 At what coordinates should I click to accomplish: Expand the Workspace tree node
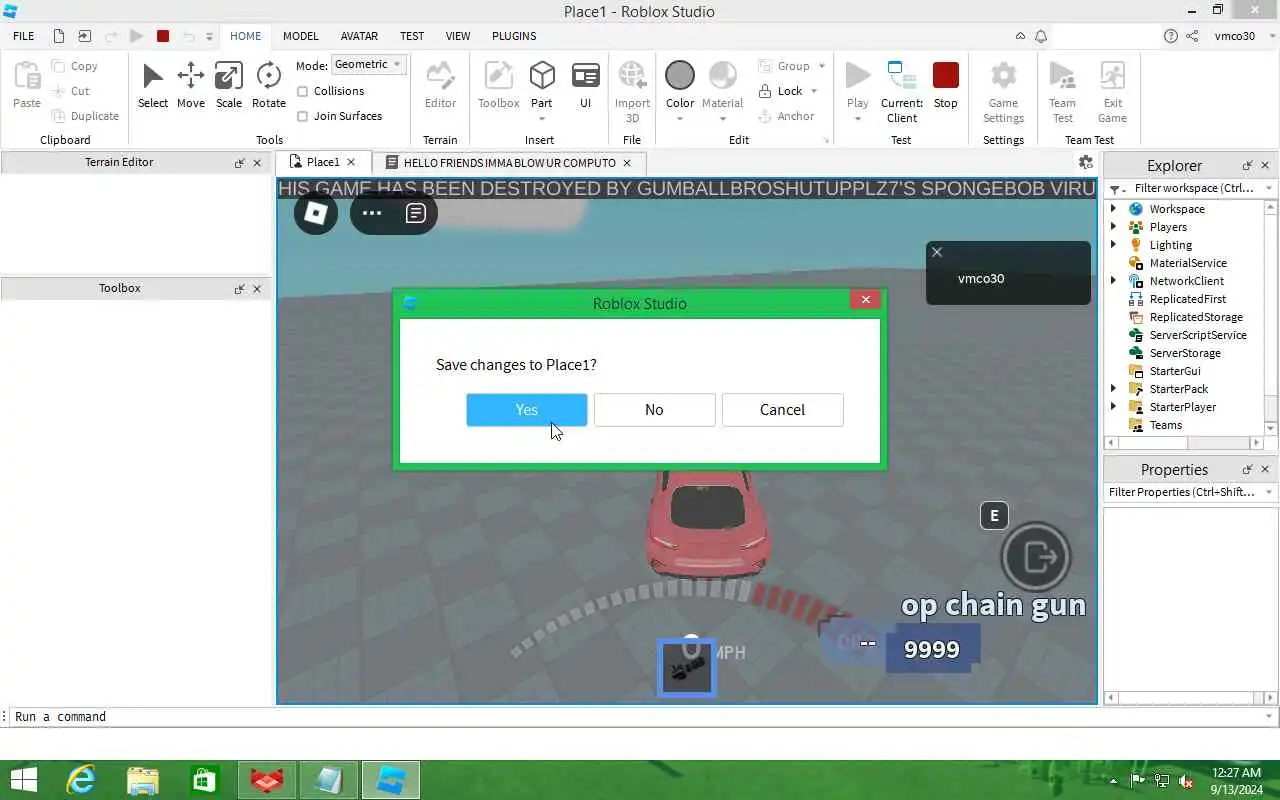point(1113,209)
